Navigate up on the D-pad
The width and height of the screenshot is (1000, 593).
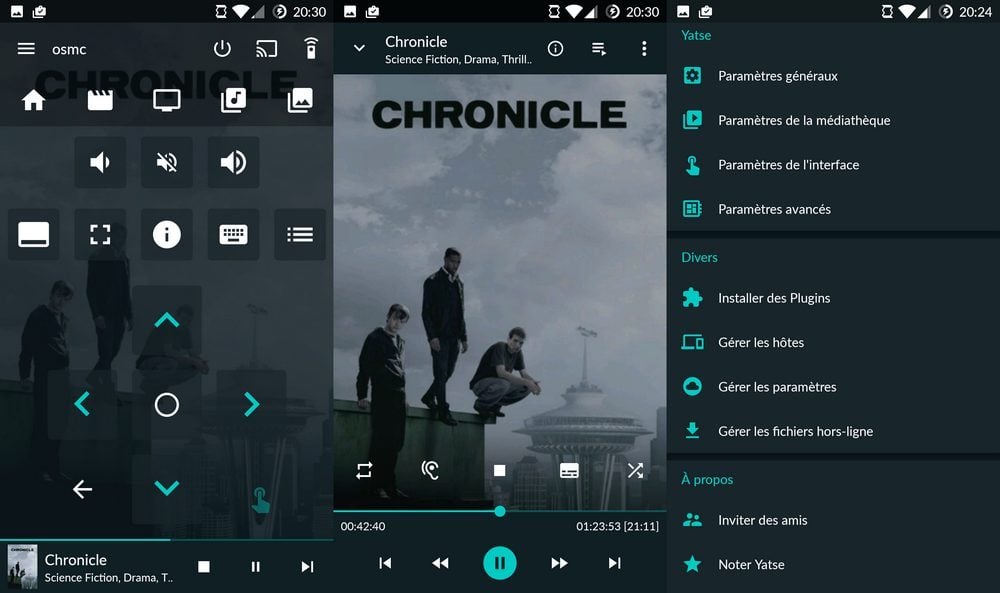166,320
